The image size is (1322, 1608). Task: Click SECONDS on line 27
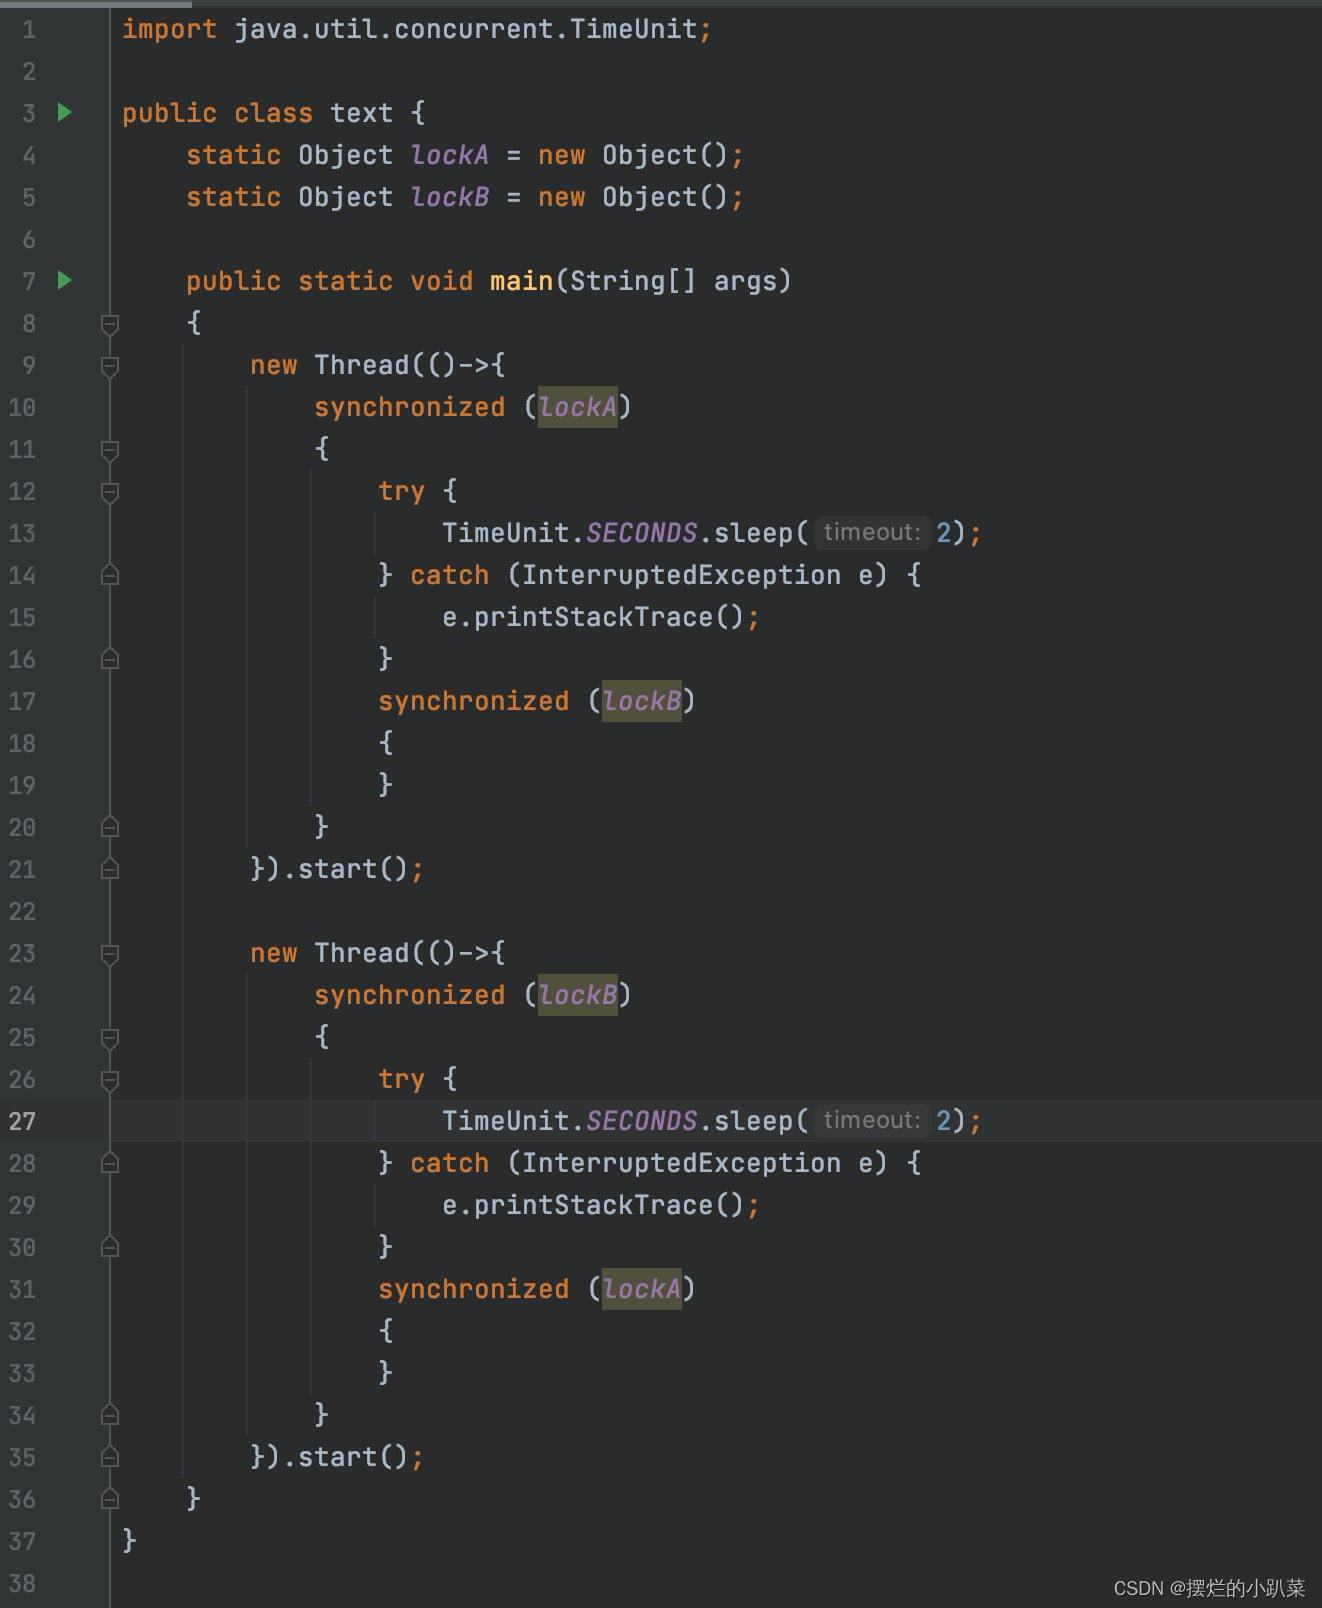[x=641, y=1121]
